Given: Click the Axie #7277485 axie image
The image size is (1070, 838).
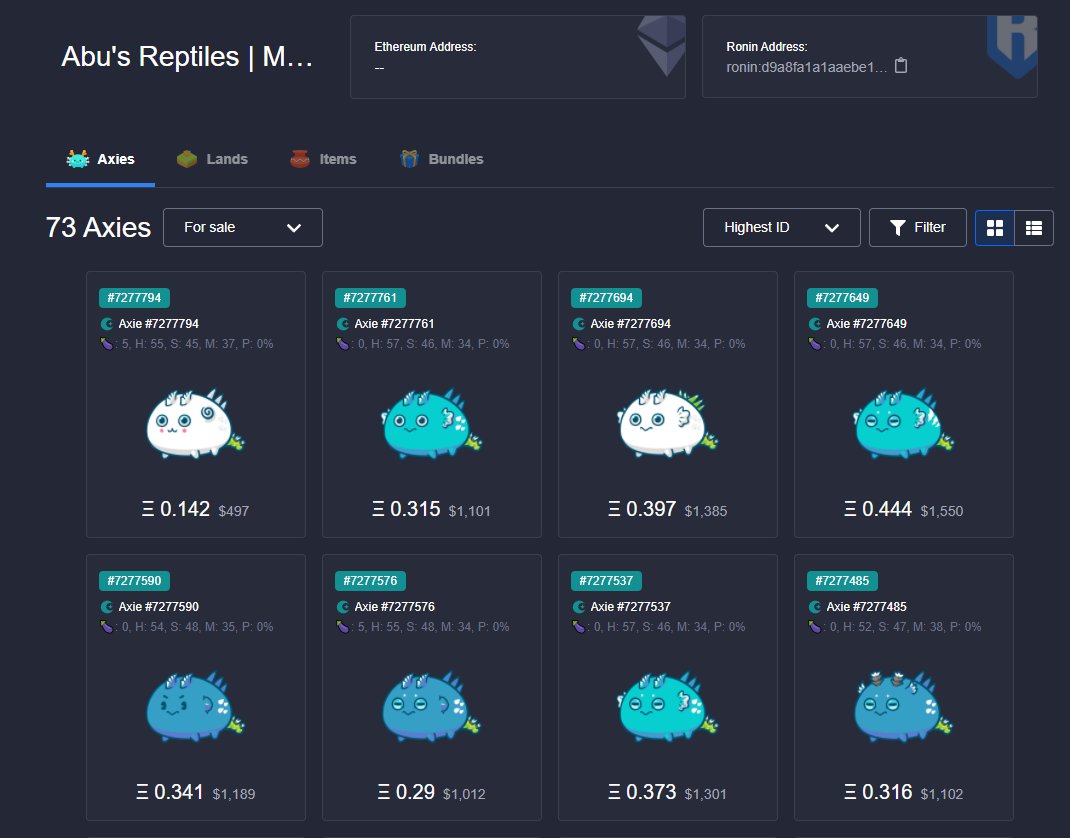Looking at the screenshot, I should (903, 706).
